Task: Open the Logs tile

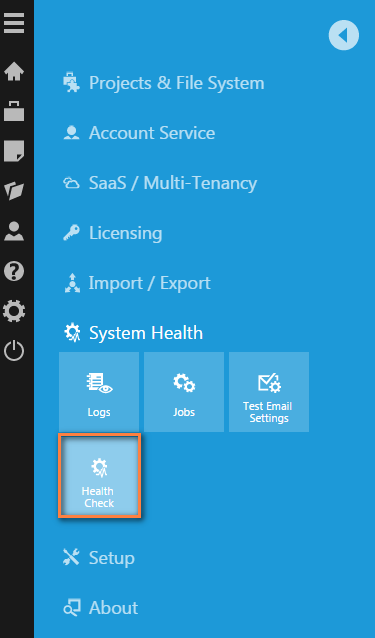Action: click(99, 392)
